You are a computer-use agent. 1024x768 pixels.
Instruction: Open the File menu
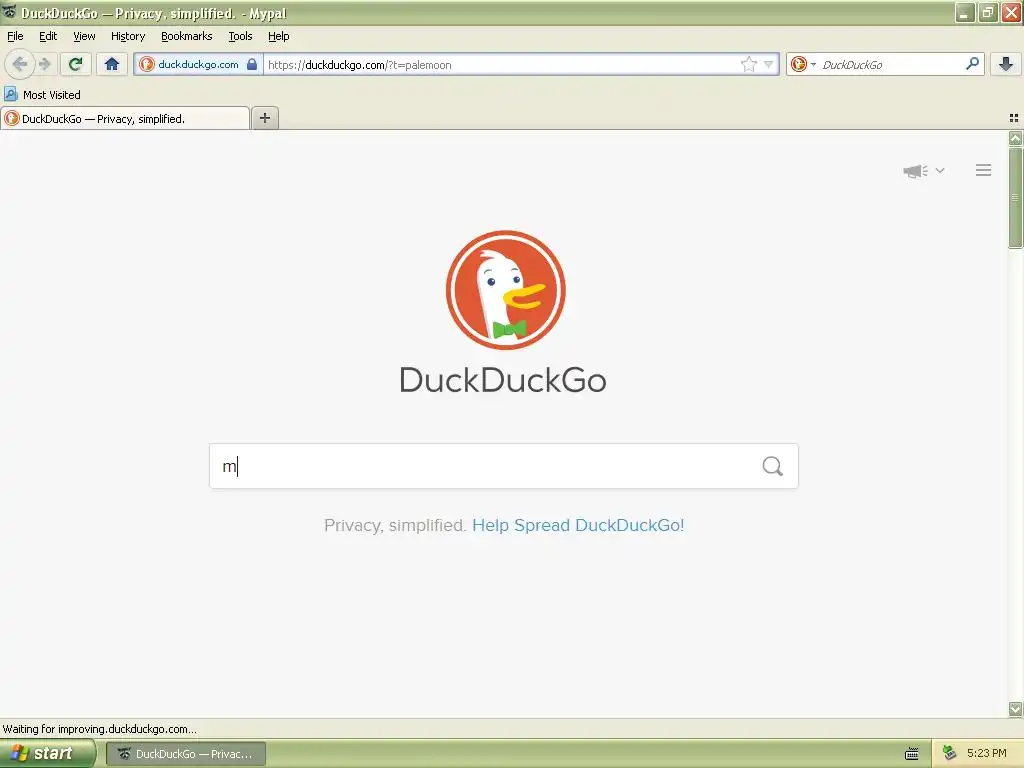(15, 36)
